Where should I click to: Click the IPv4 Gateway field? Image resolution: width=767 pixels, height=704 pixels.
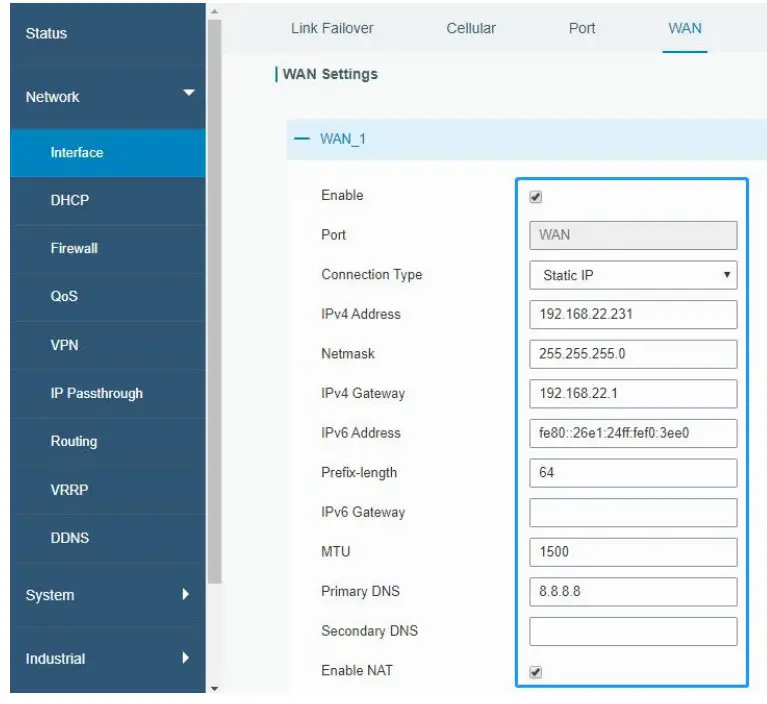point(633,394)
